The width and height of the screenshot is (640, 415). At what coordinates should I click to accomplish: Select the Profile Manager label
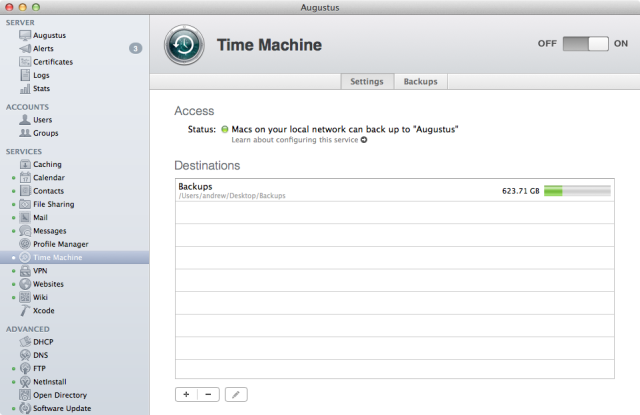61,244
